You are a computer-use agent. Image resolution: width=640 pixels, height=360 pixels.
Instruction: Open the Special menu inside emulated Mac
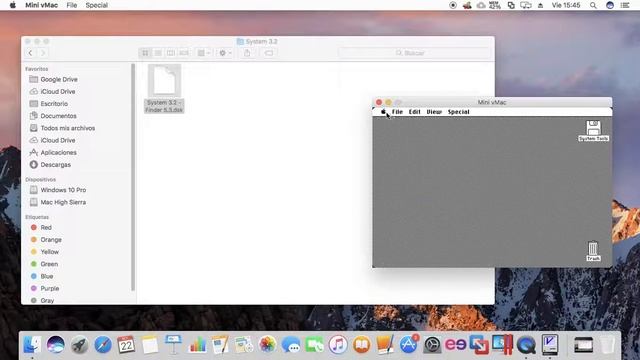click(458, 112)
